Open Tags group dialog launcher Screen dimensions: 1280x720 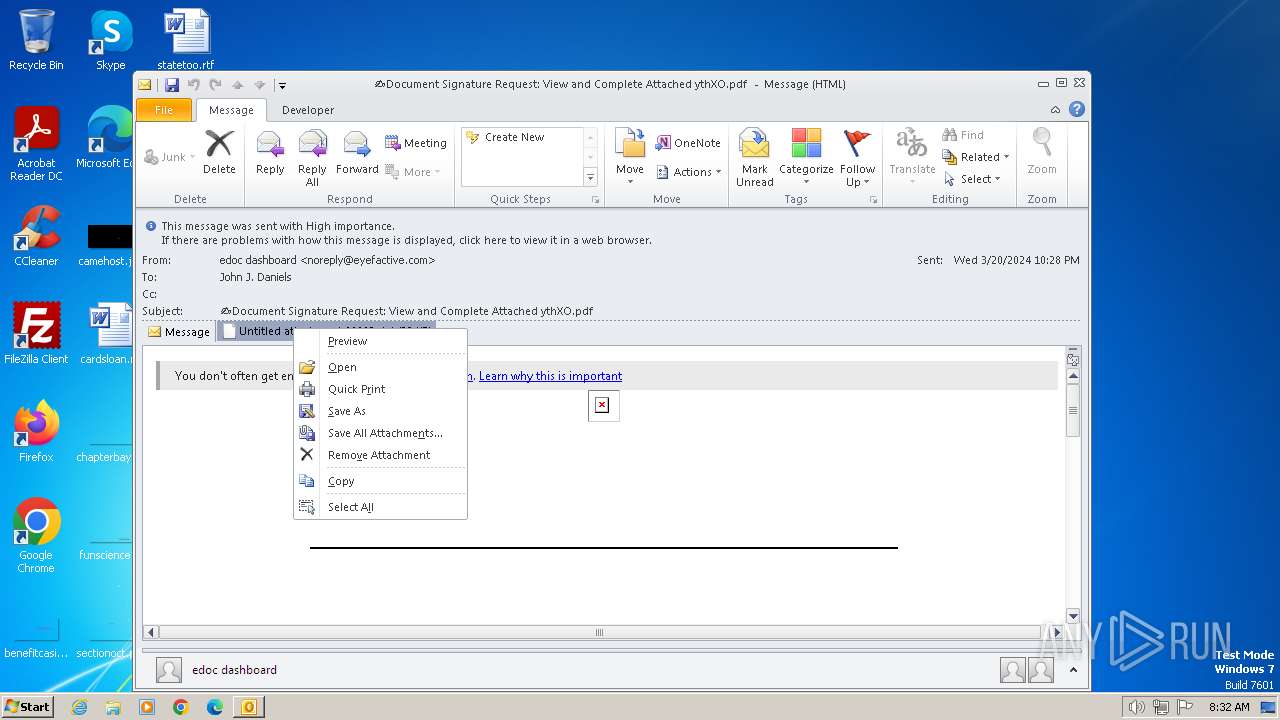pos(873,200)
